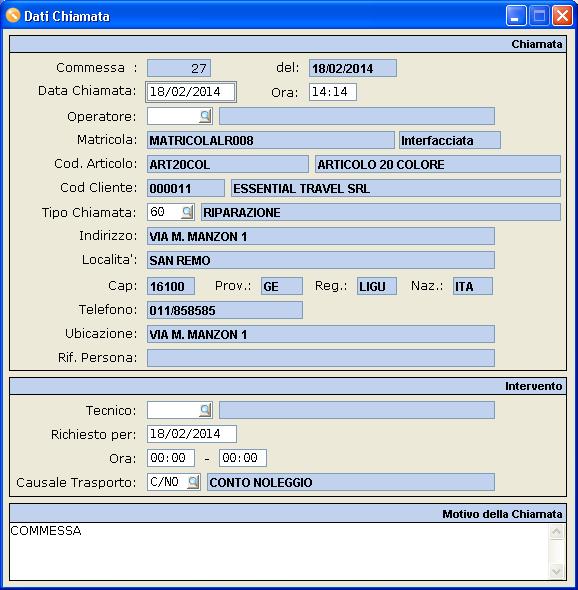Click the Causale Trasporto C/NO code field
Screen dimensions: 578x590
click(x=167, y=482)
